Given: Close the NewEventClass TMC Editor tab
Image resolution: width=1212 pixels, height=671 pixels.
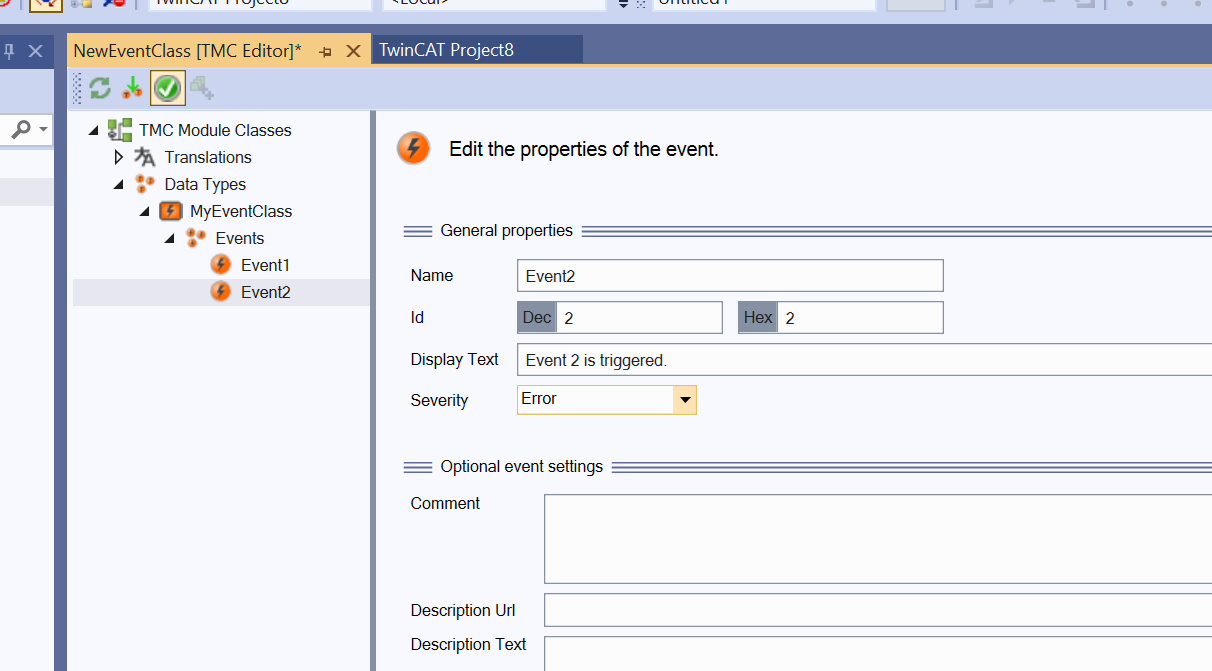Looking at the screenshot, I should coord(352,51).
